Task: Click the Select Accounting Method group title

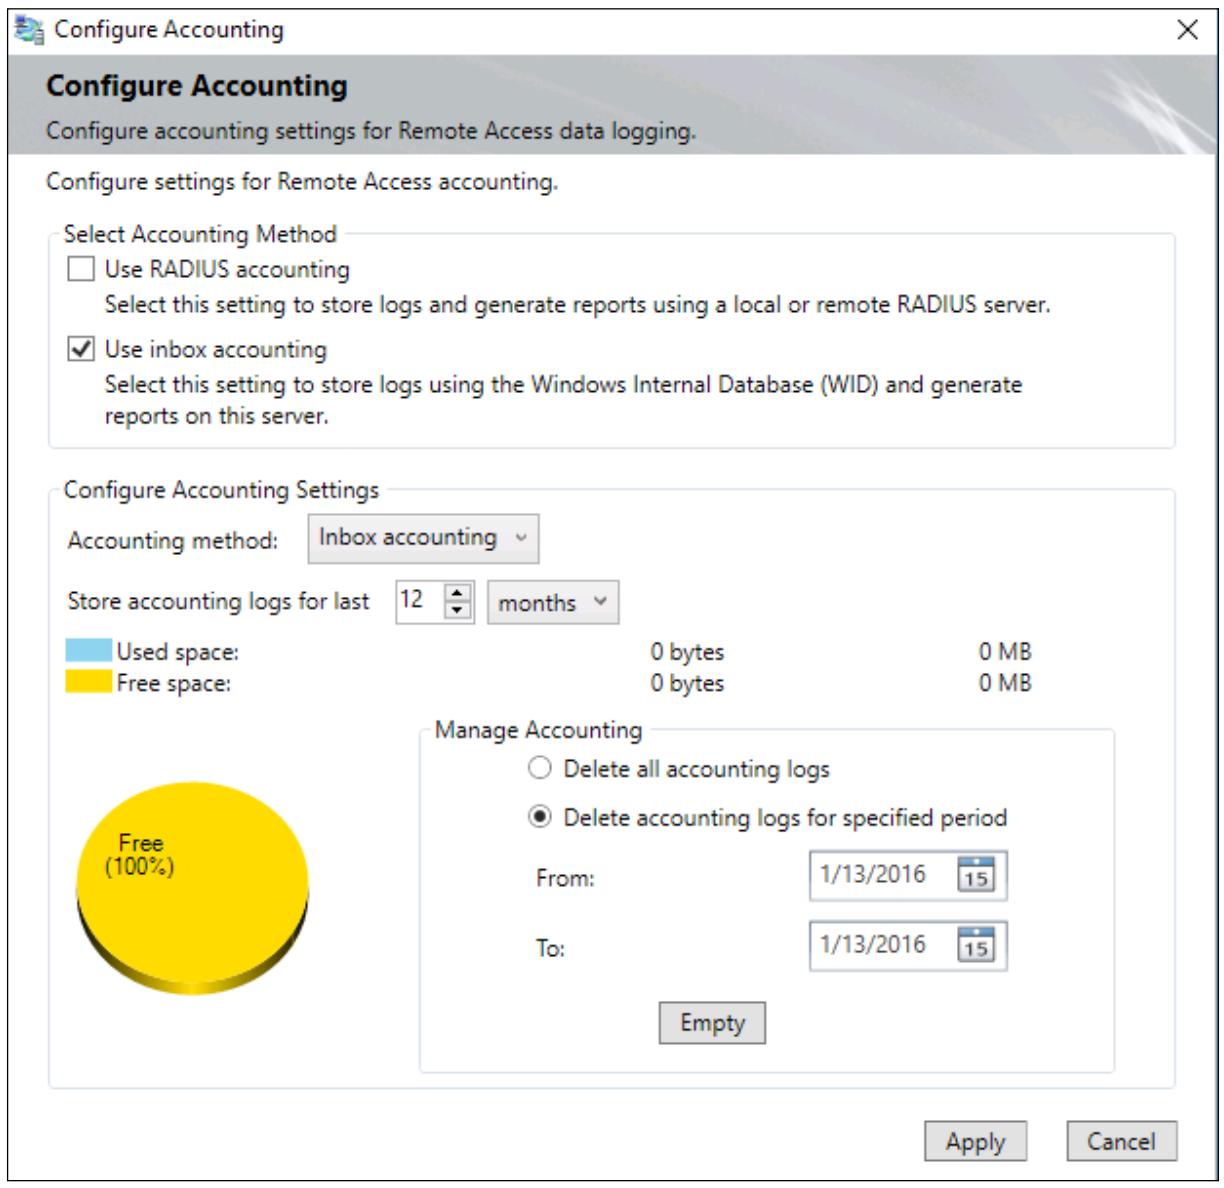Action: (200, 234)
